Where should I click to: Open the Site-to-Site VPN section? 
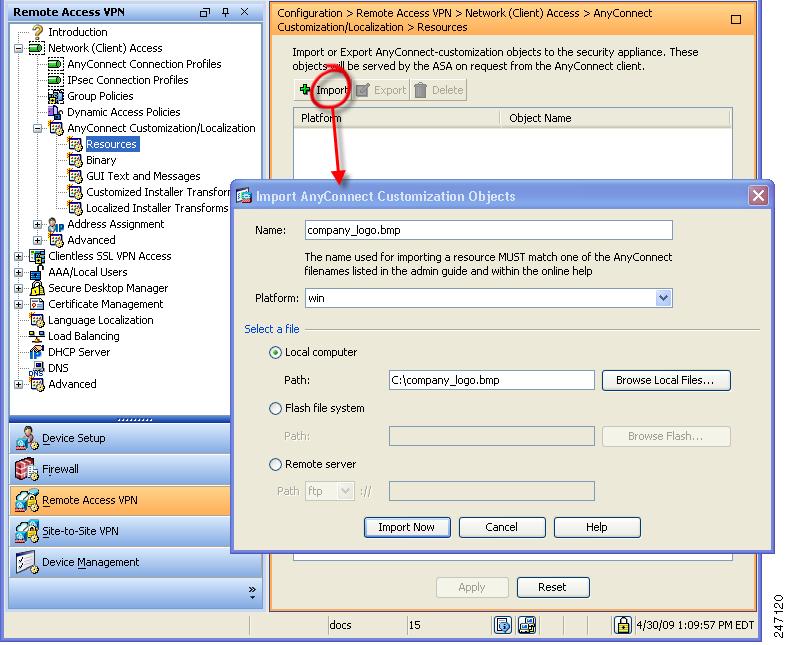point(120,531)
